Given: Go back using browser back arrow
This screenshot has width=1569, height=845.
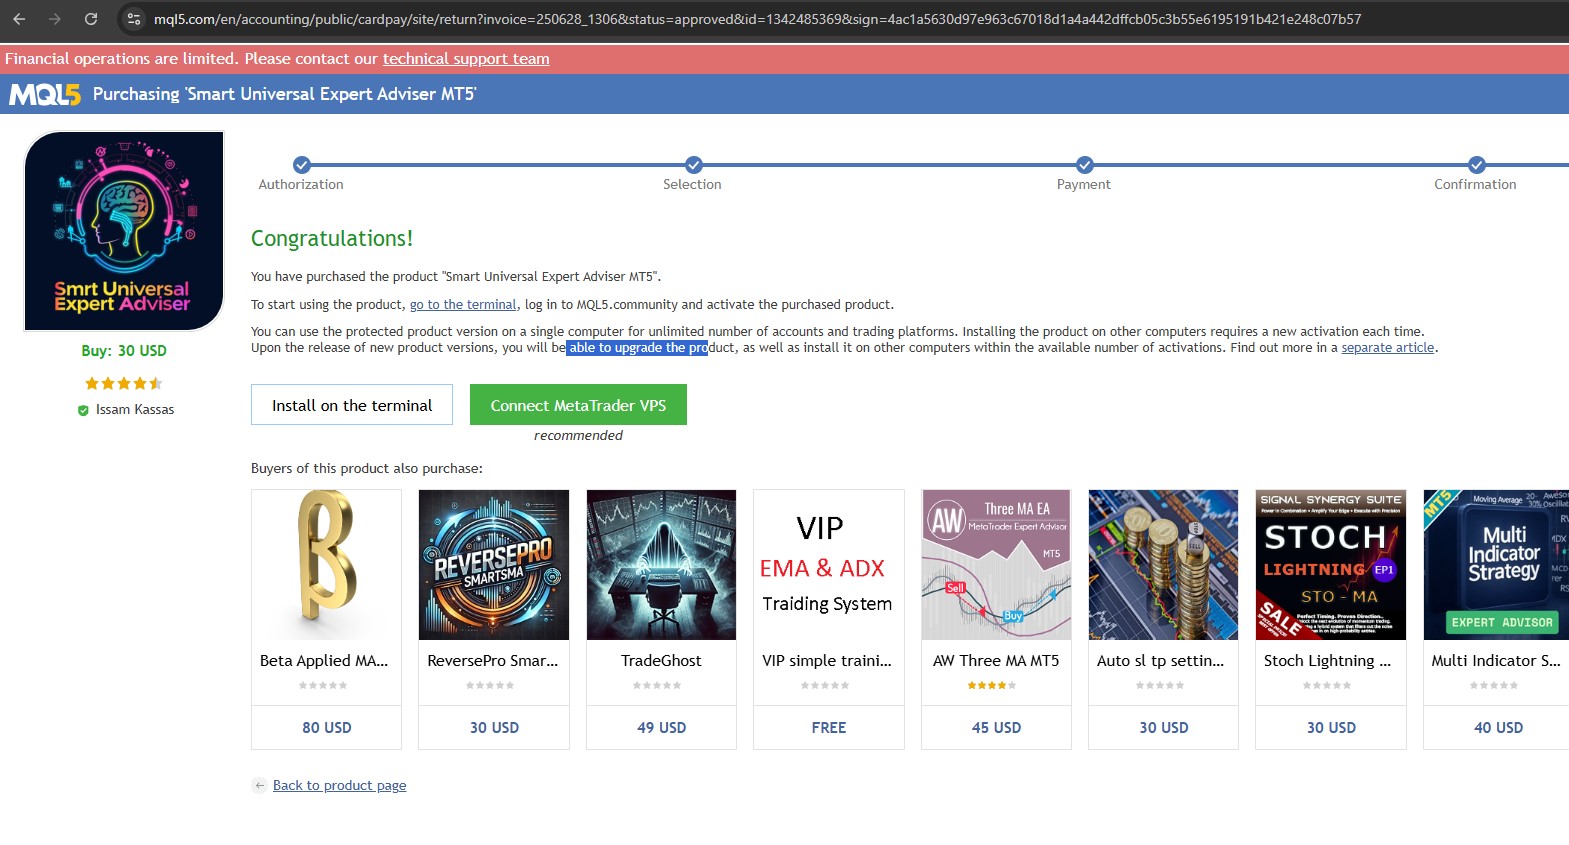Looking at the screenshot, I should coord(19,19).
